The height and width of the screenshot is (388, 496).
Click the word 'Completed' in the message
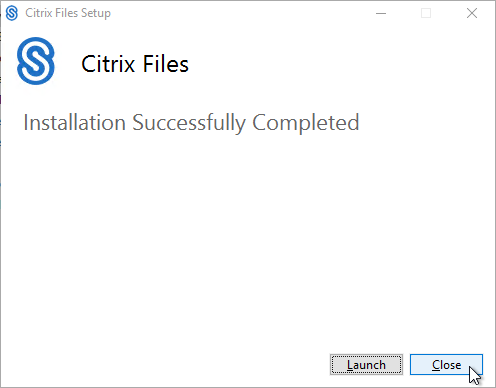[306, 123]
